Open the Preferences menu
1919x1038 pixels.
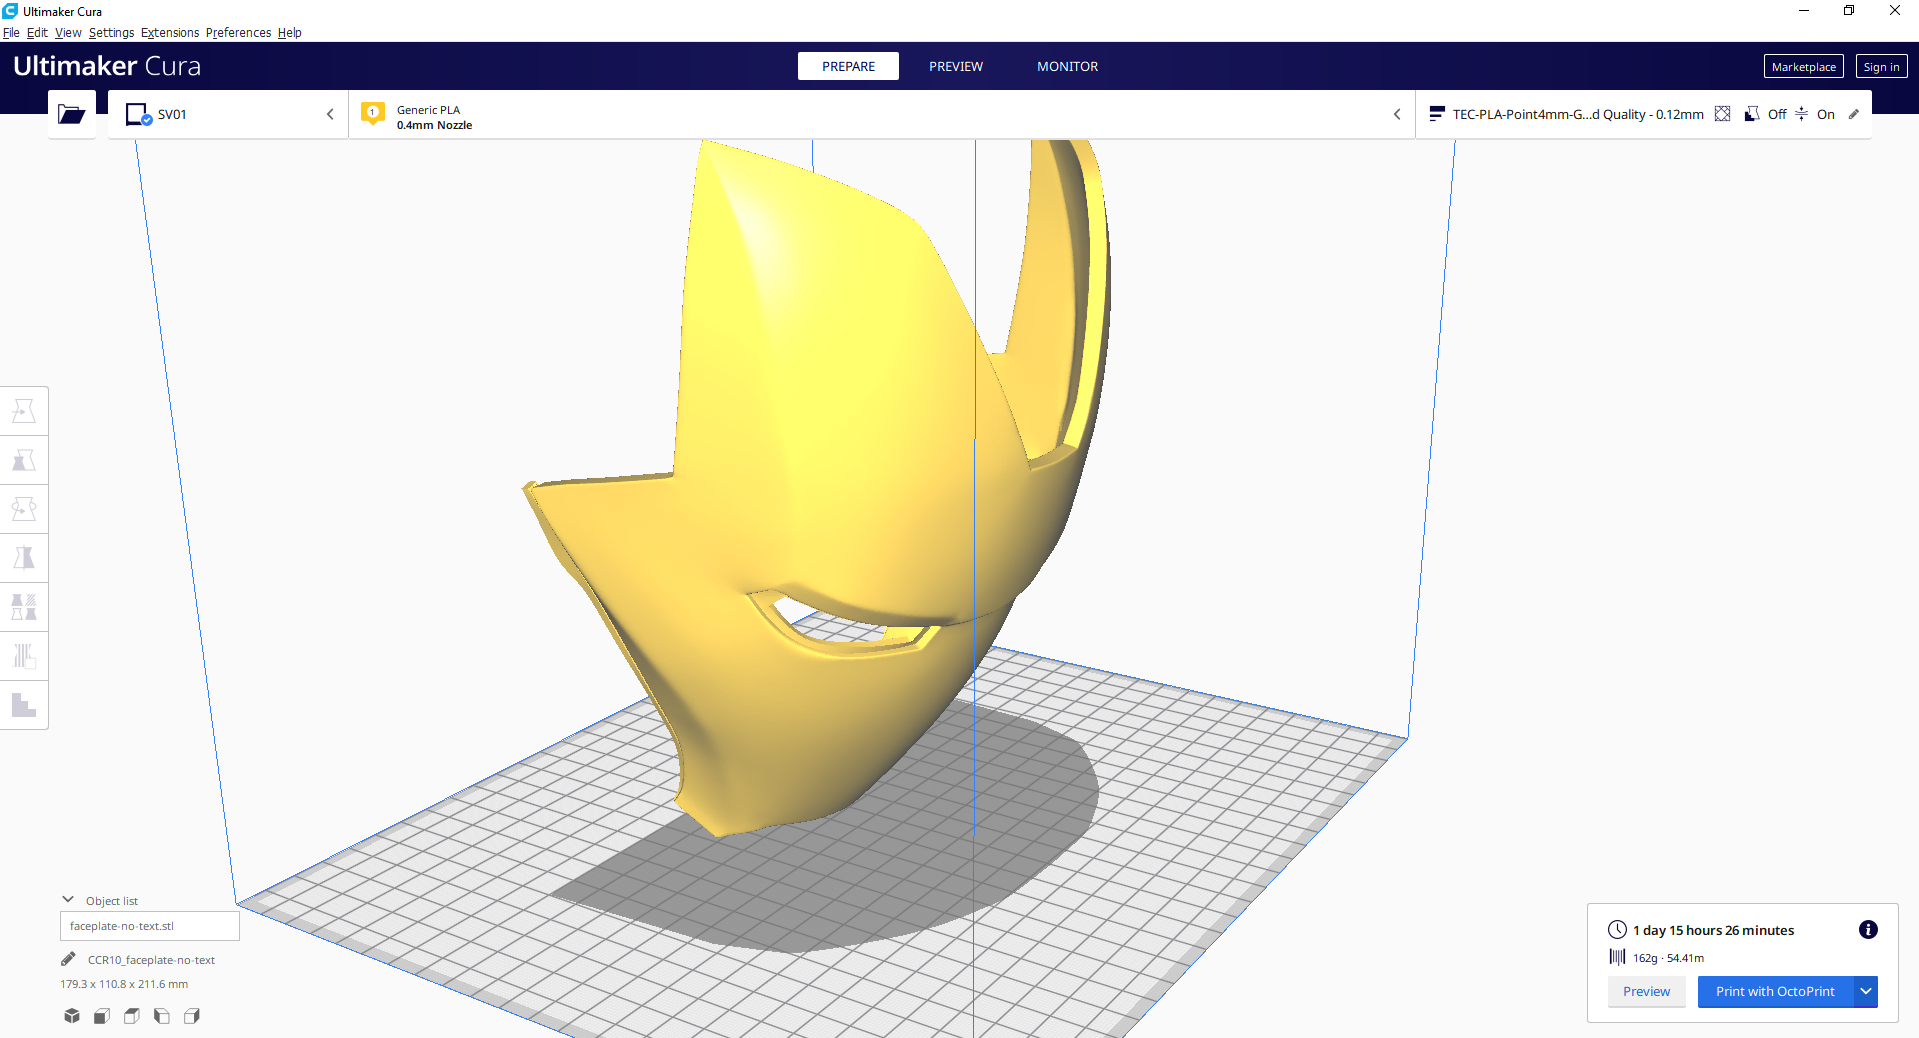click(x=238, y=32)
